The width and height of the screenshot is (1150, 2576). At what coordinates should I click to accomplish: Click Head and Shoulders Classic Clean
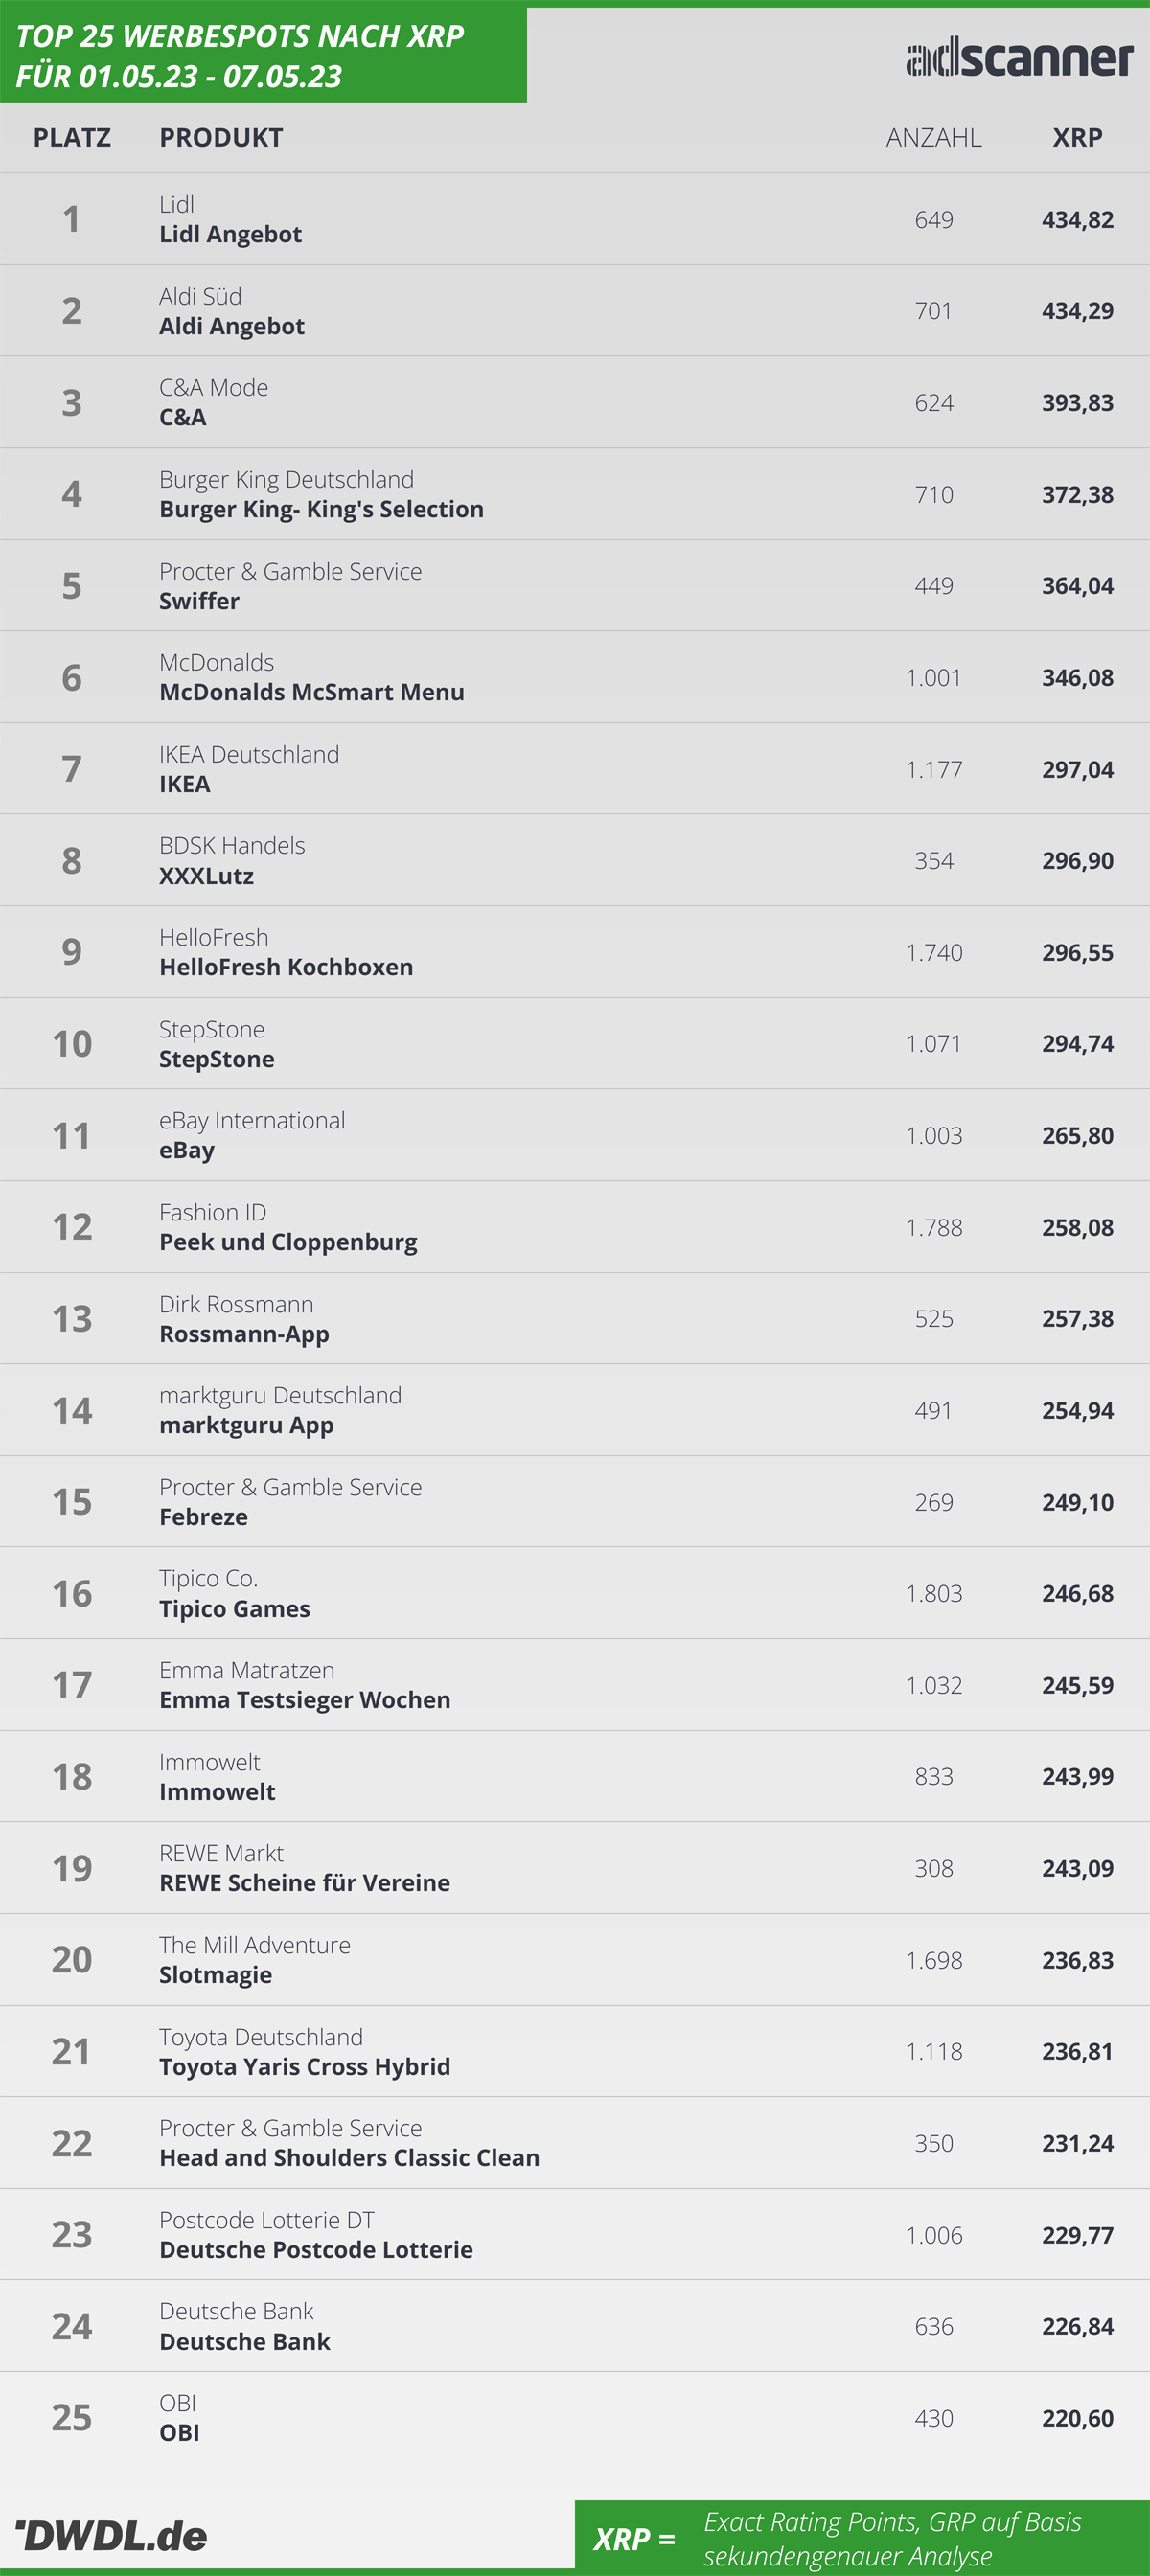349,2158
